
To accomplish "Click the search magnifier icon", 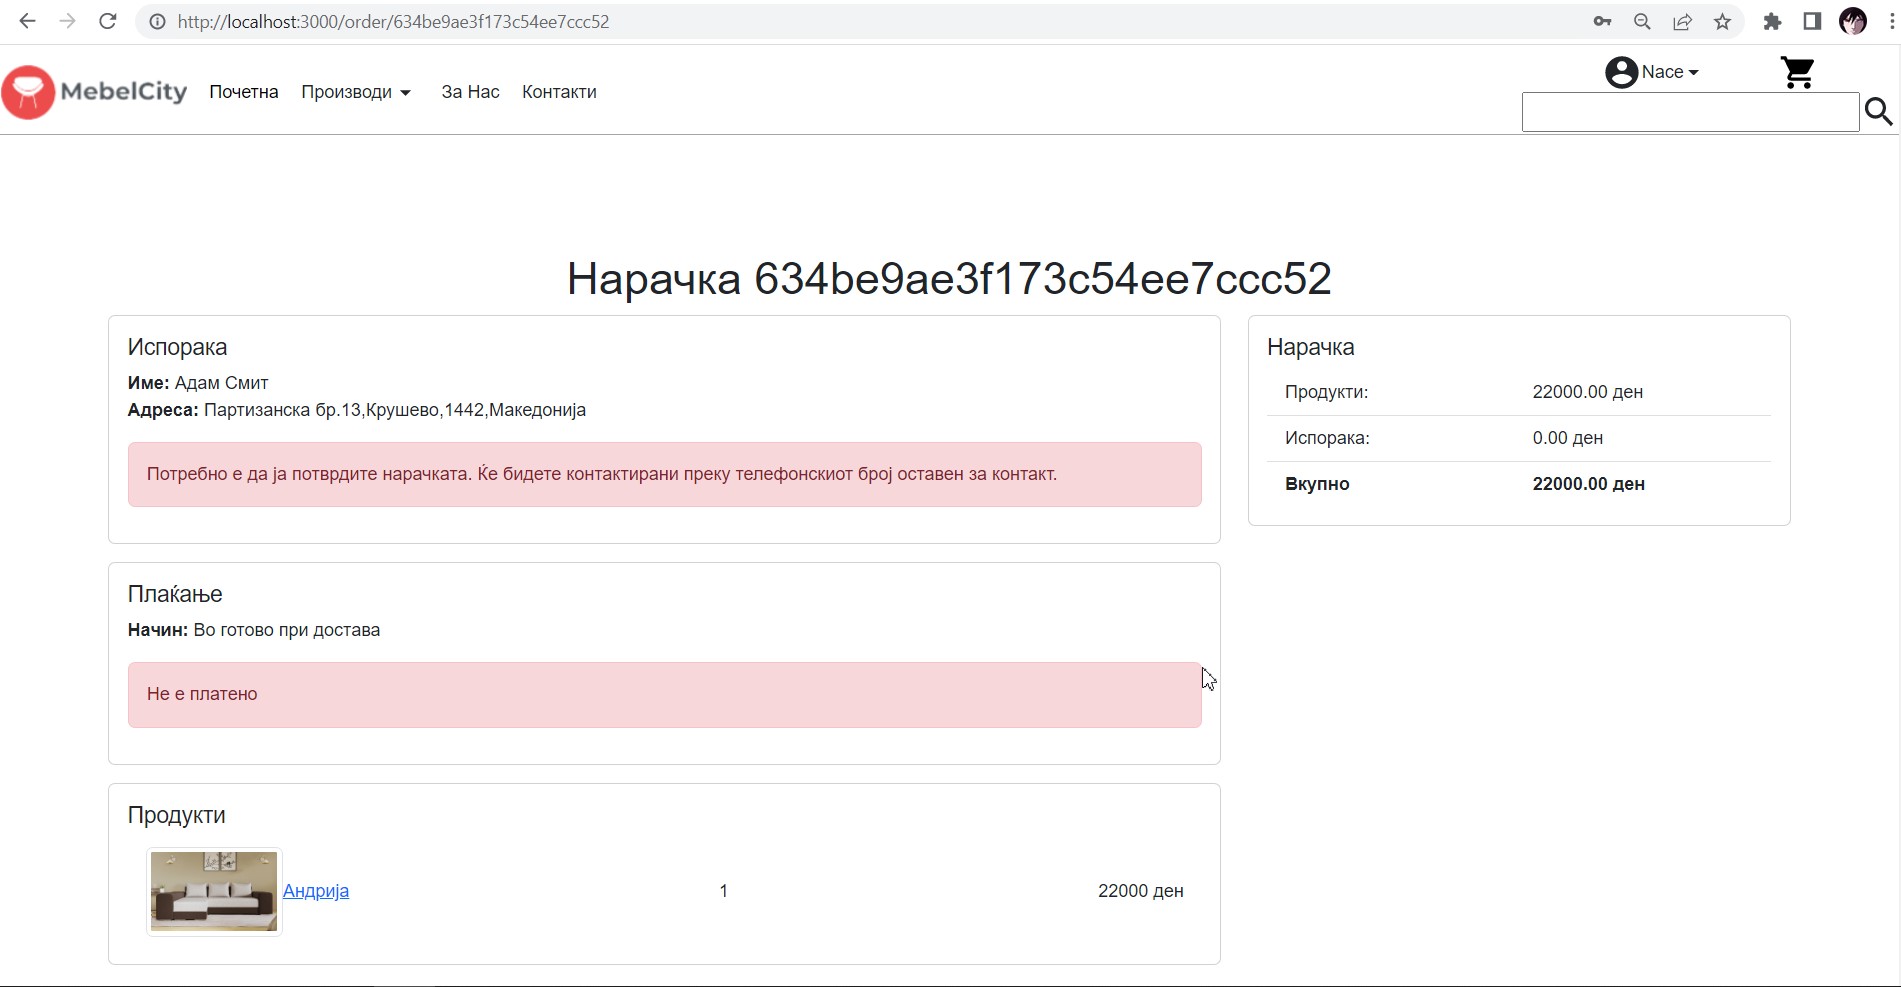I will click(1878, 112).
